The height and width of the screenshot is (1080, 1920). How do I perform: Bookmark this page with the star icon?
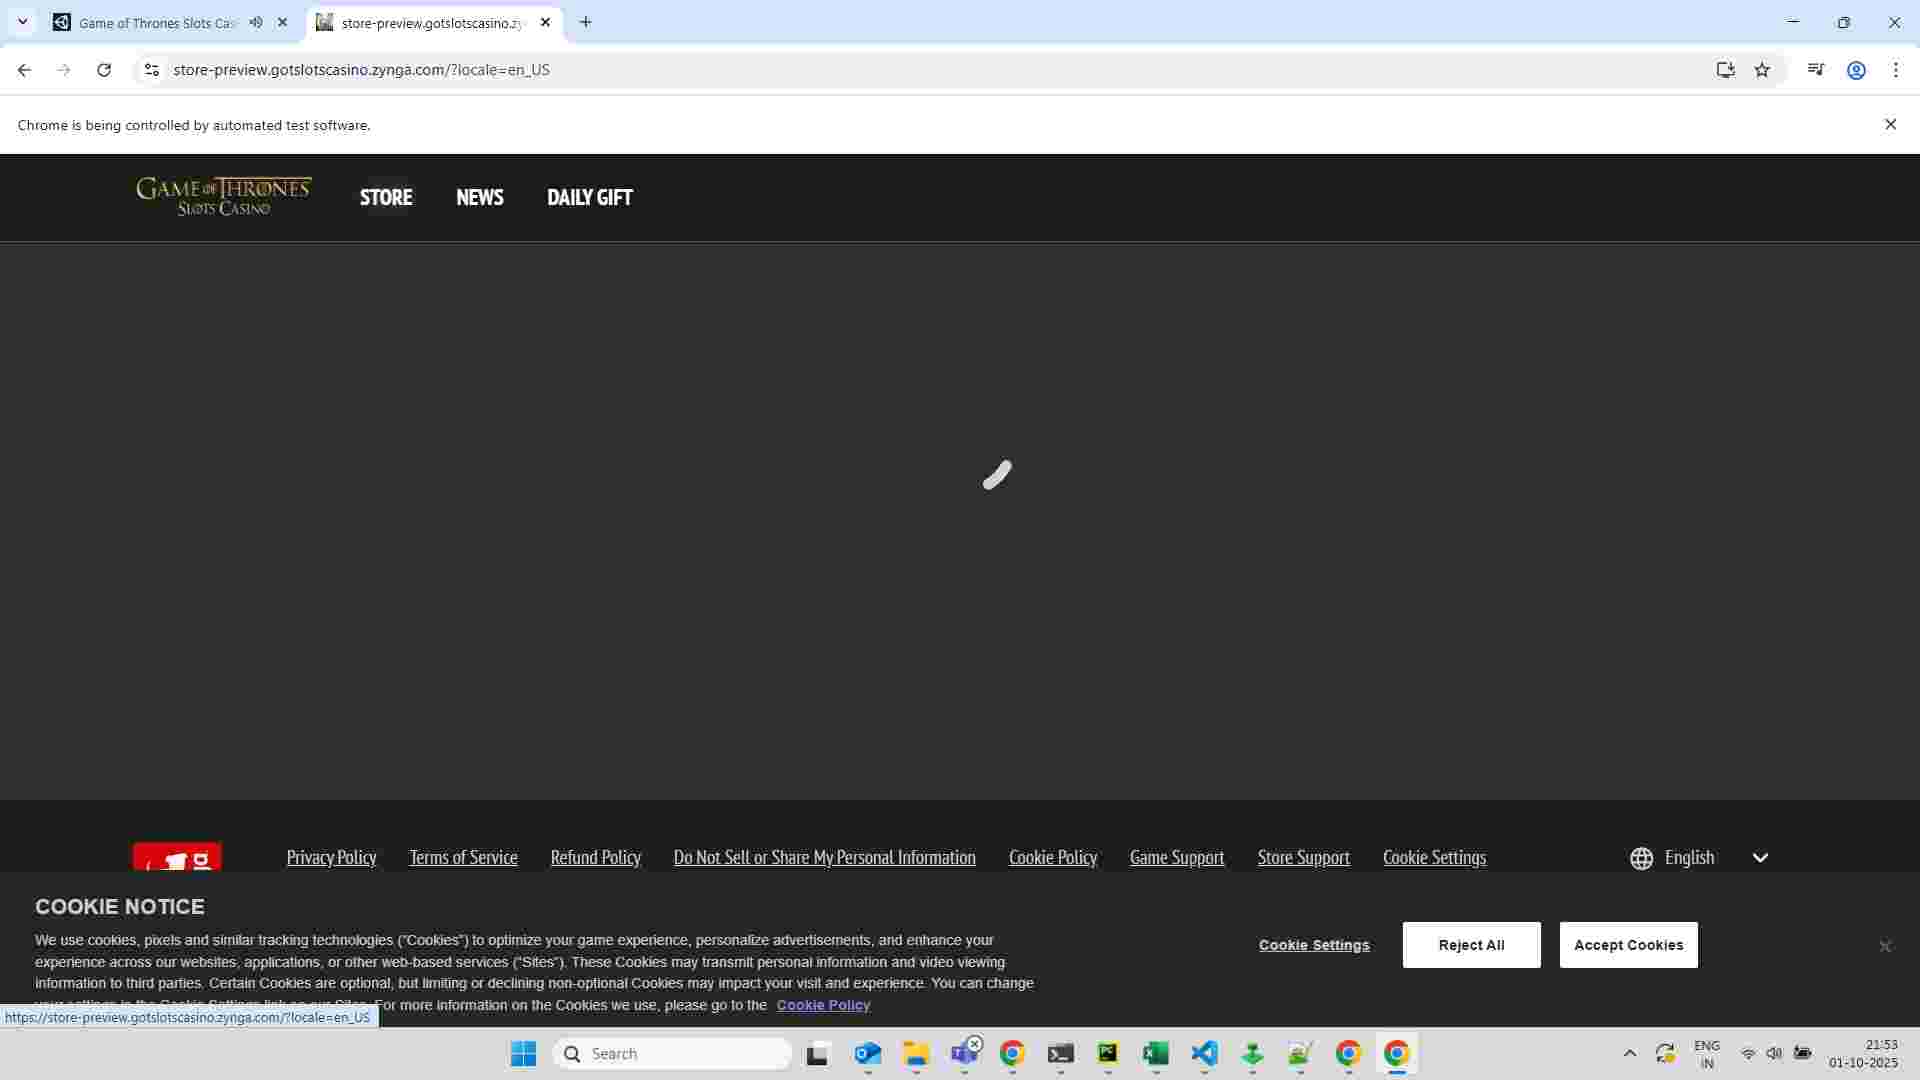[x=1762, y=70]
